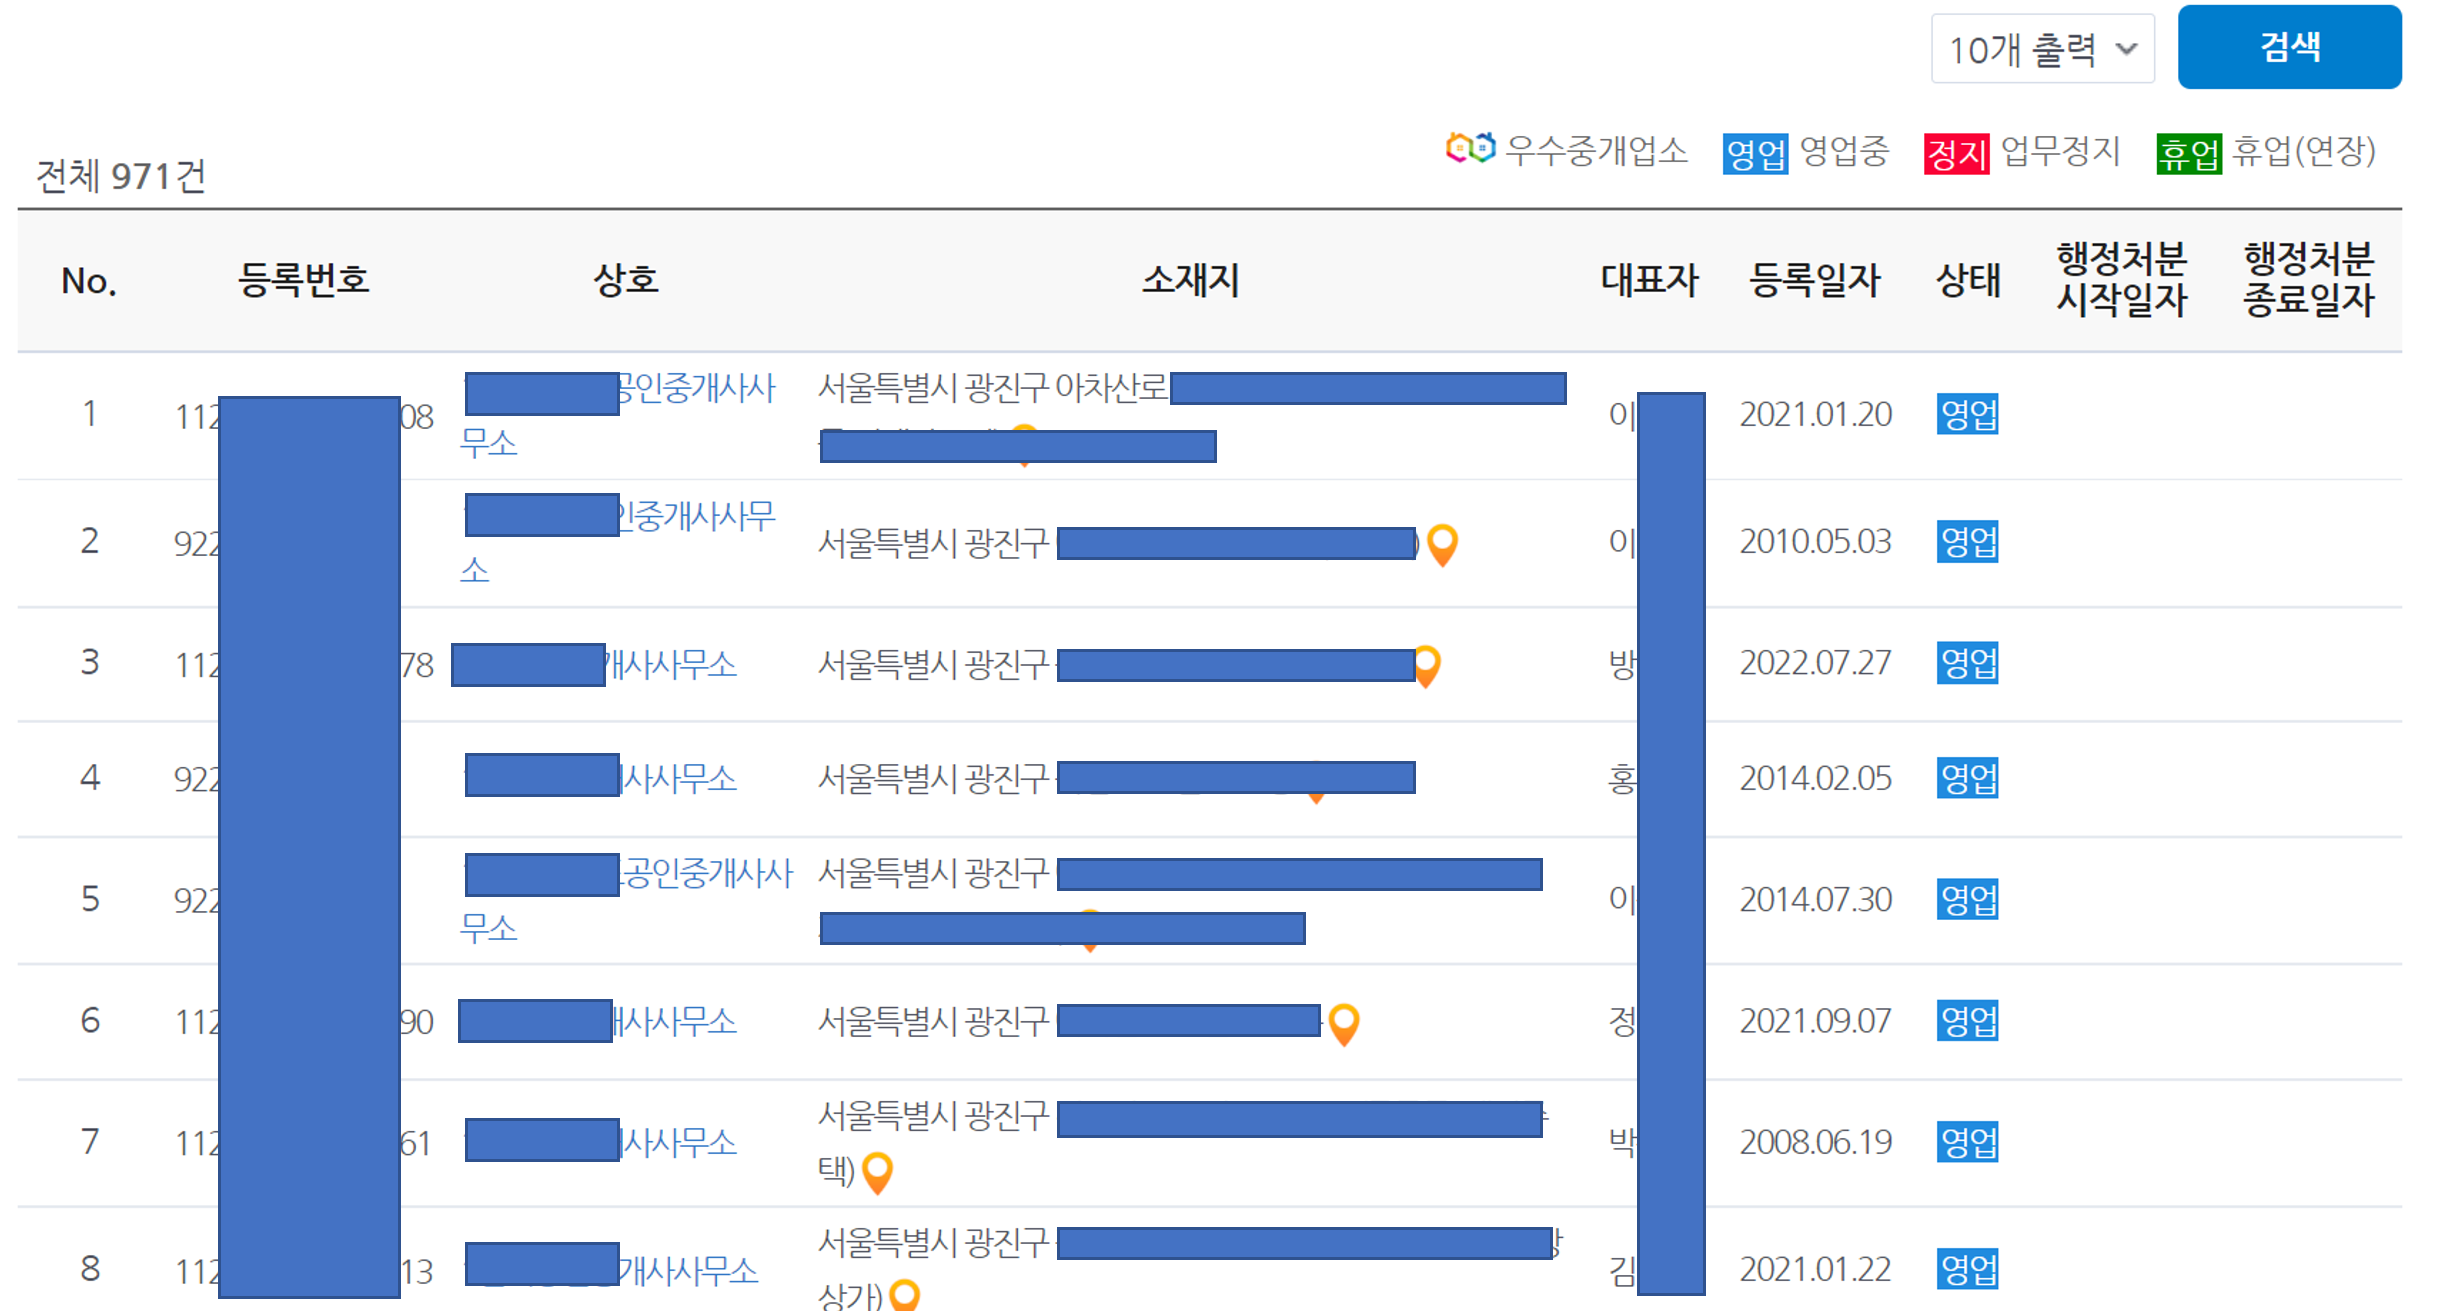Viewport: 2441px width, 1311px height.
Task: Click the map pin icon in row 7
Action: click(x=877, y=1172)
